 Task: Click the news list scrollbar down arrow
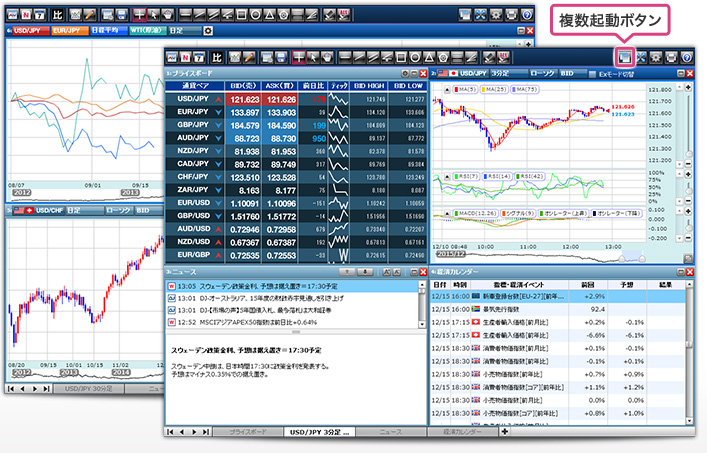tap(422, 324)
